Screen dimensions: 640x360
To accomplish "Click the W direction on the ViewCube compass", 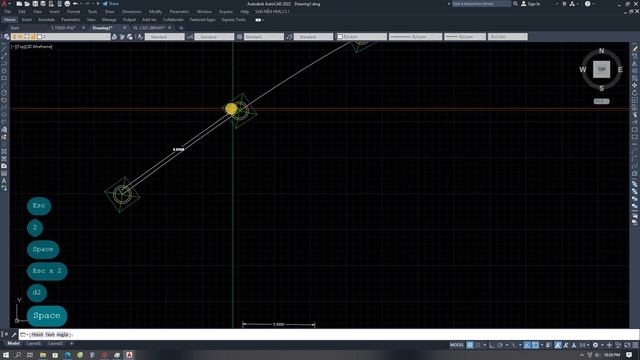I will (583, 70).
